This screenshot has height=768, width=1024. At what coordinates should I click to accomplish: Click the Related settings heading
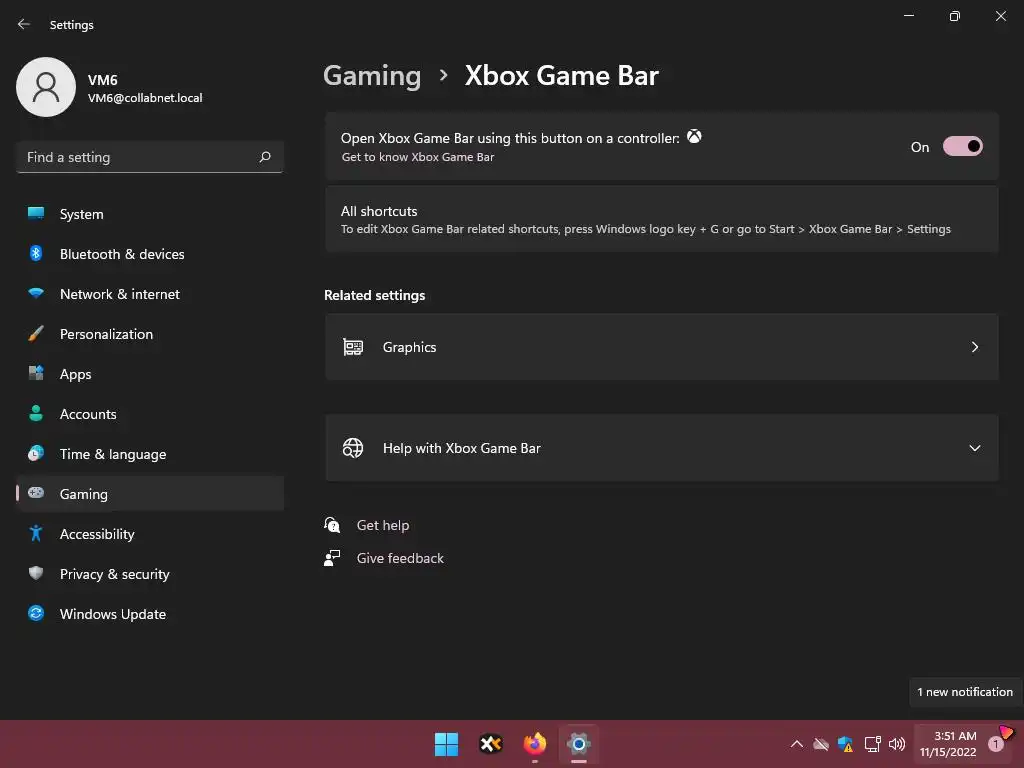pyautogui.click(x=374, y=295)
